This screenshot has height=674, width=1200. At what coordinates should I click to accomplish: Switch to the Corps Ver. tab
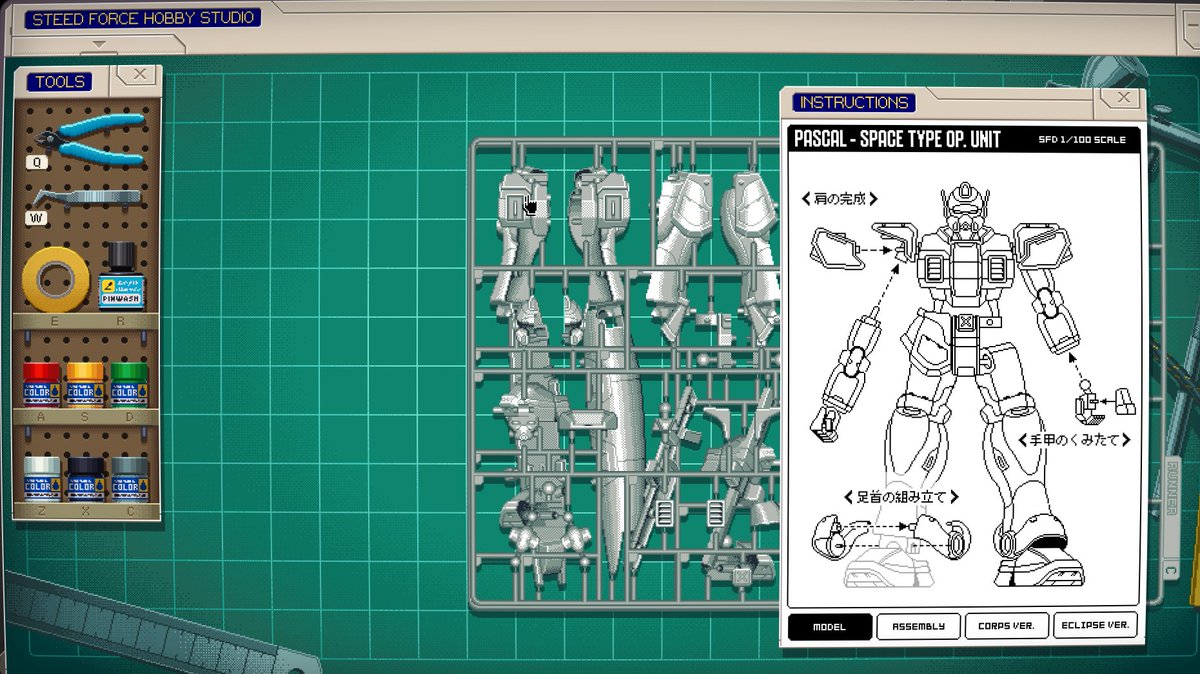click(x=1006, y=626)
